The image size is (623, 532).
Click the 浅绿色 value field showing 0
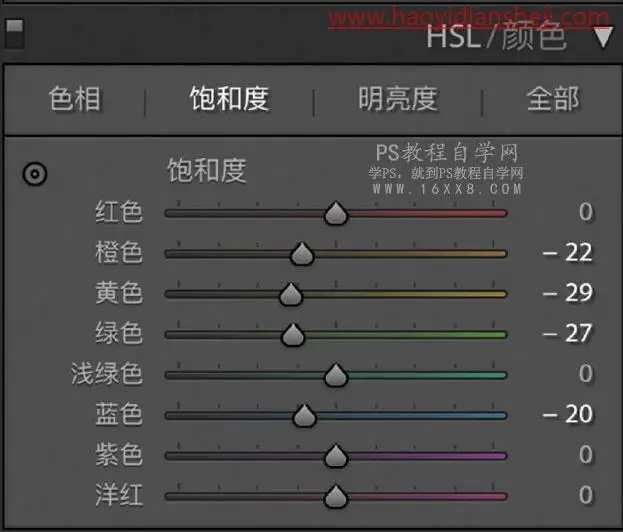click(x=586, y=373)
